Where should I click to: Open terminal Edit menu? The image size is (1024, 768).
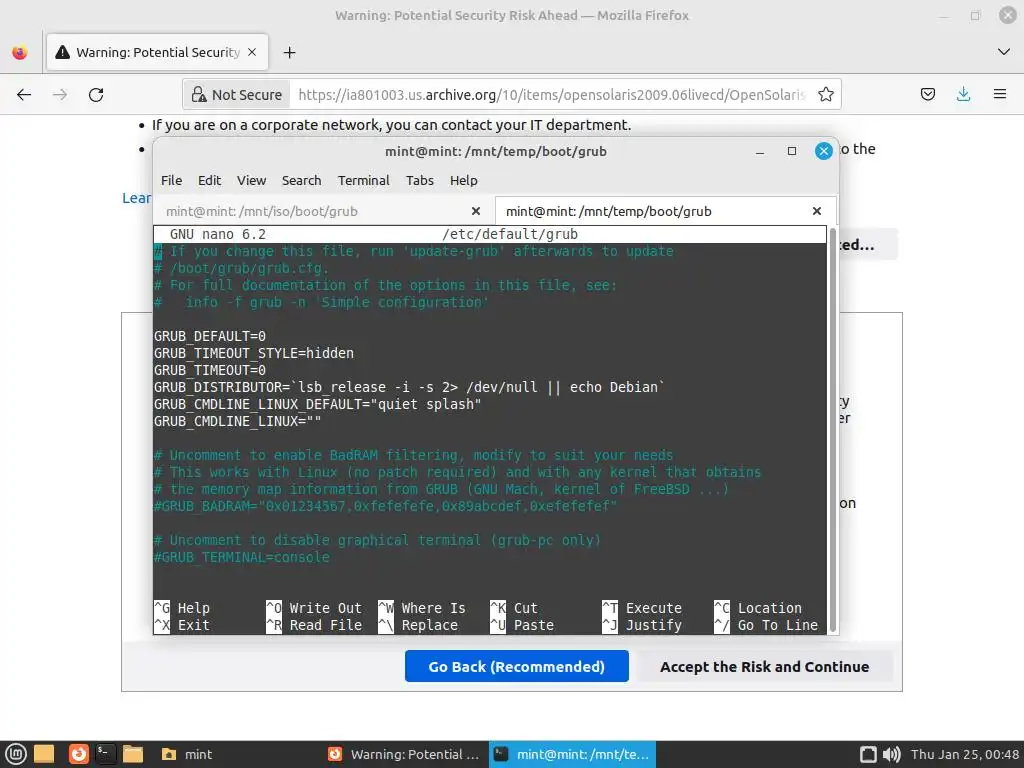click(209, 180)
